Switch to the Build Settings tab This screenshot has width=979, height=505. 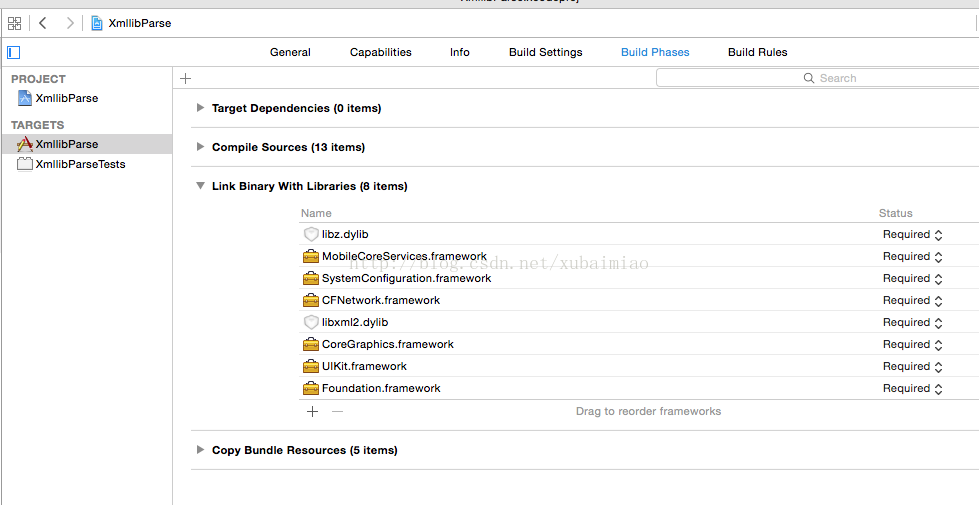pyautogui.click(x=546, y=52)
